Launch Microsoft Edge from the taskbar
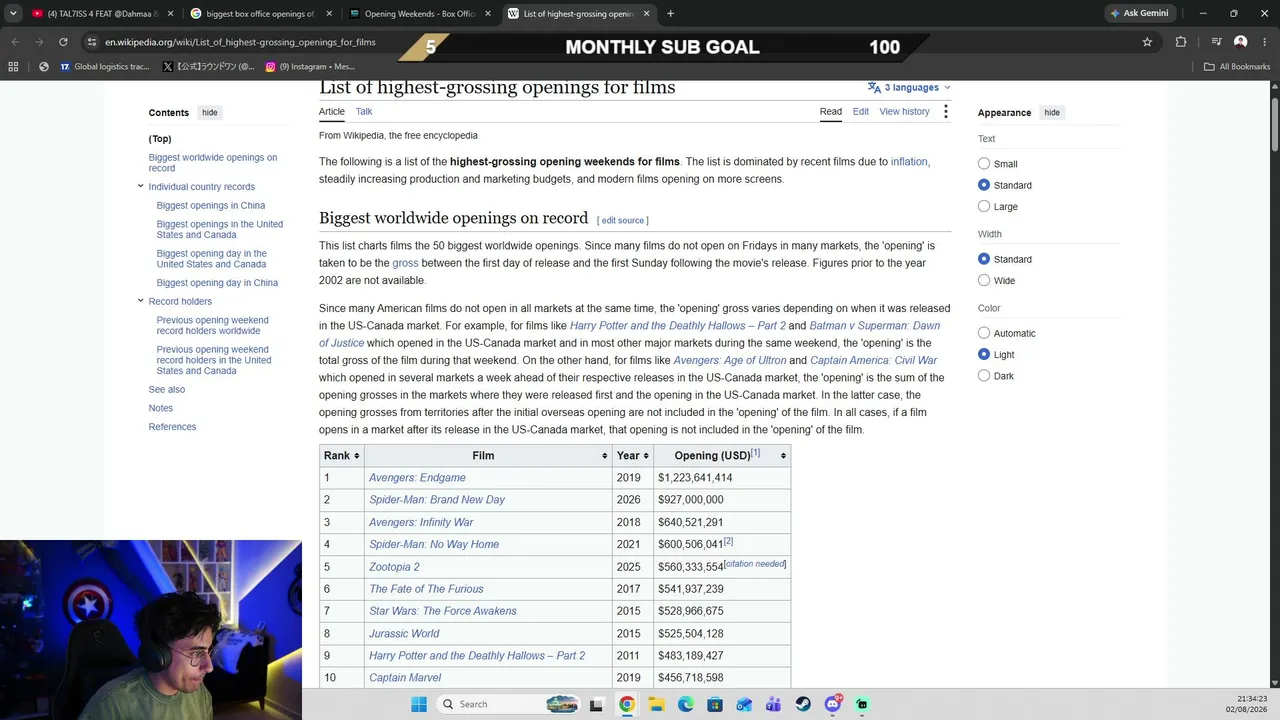The image size is (1280, 720). click(x=686, y=704)
